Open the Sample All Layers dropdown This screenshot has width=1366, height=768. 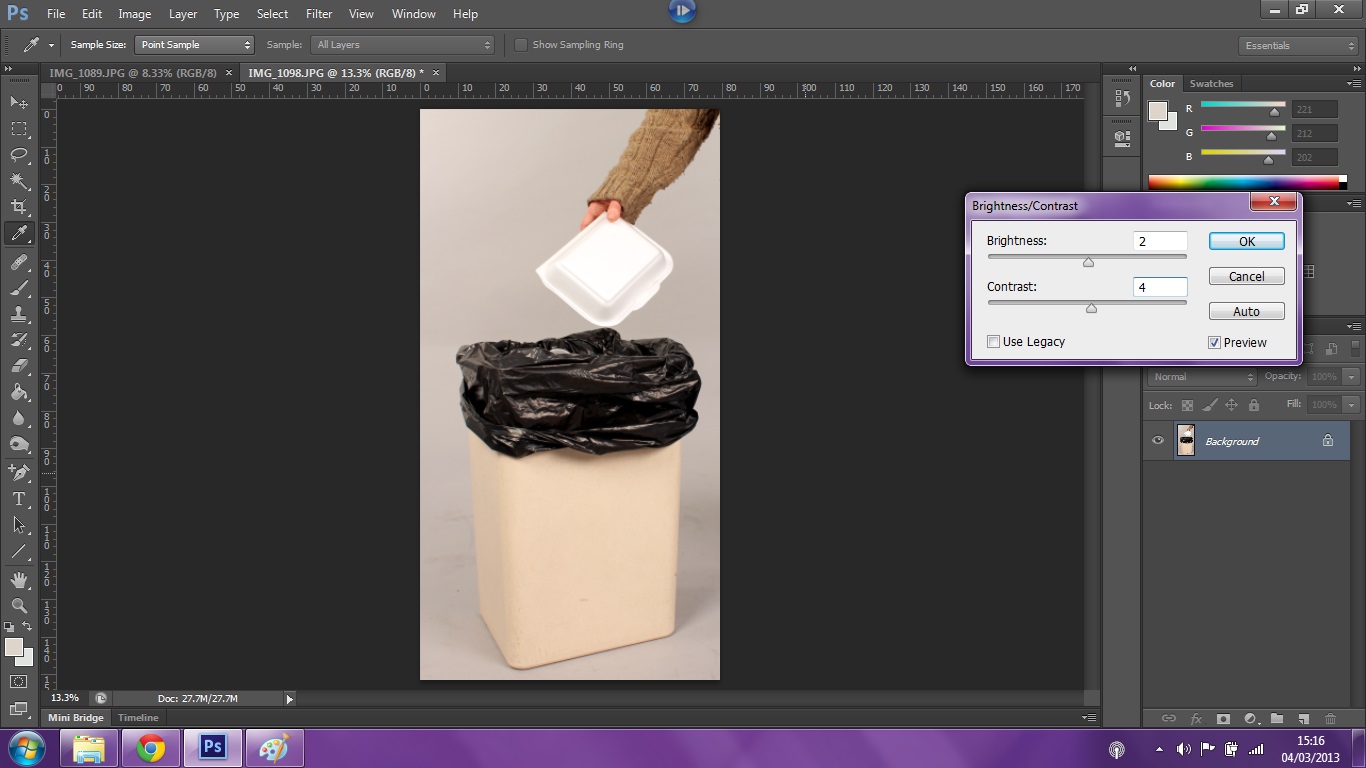(x=404, y=45)
